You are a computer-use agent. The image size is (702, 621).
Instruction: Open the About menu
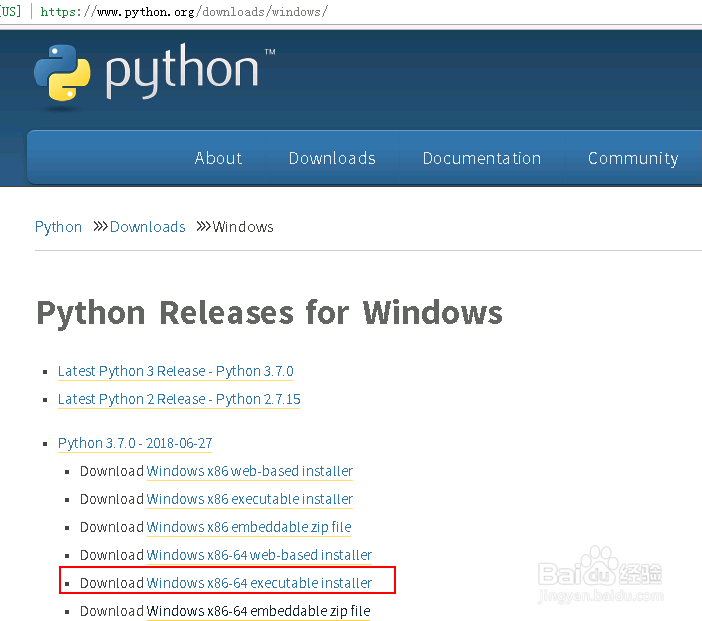pos(218,158)
